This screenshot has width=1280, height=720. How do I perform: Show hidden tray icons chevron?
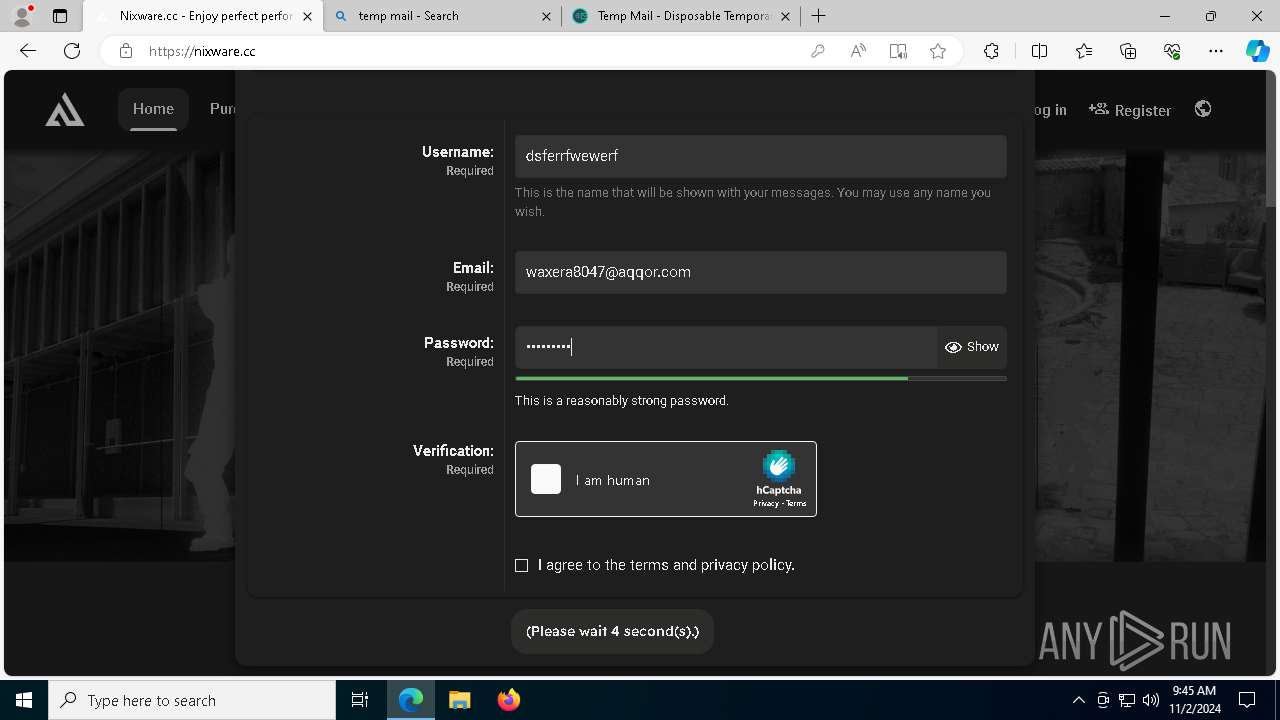tap(1078, 700)
